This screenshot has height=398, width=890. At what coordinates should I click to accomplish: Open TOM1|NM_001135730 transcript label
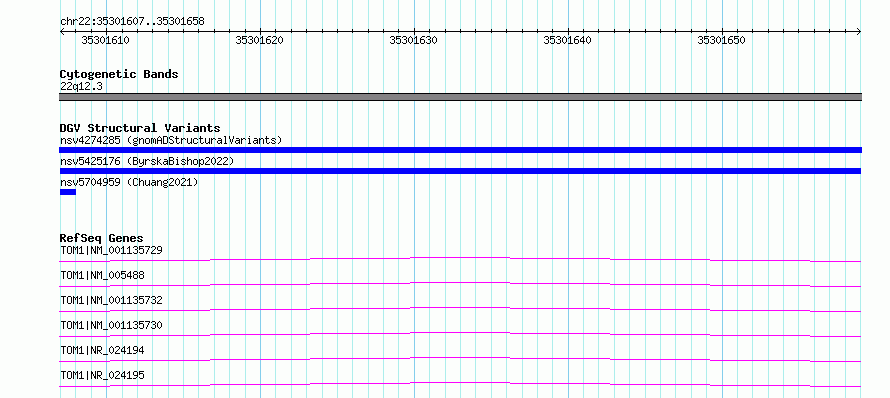click(112, 325)
